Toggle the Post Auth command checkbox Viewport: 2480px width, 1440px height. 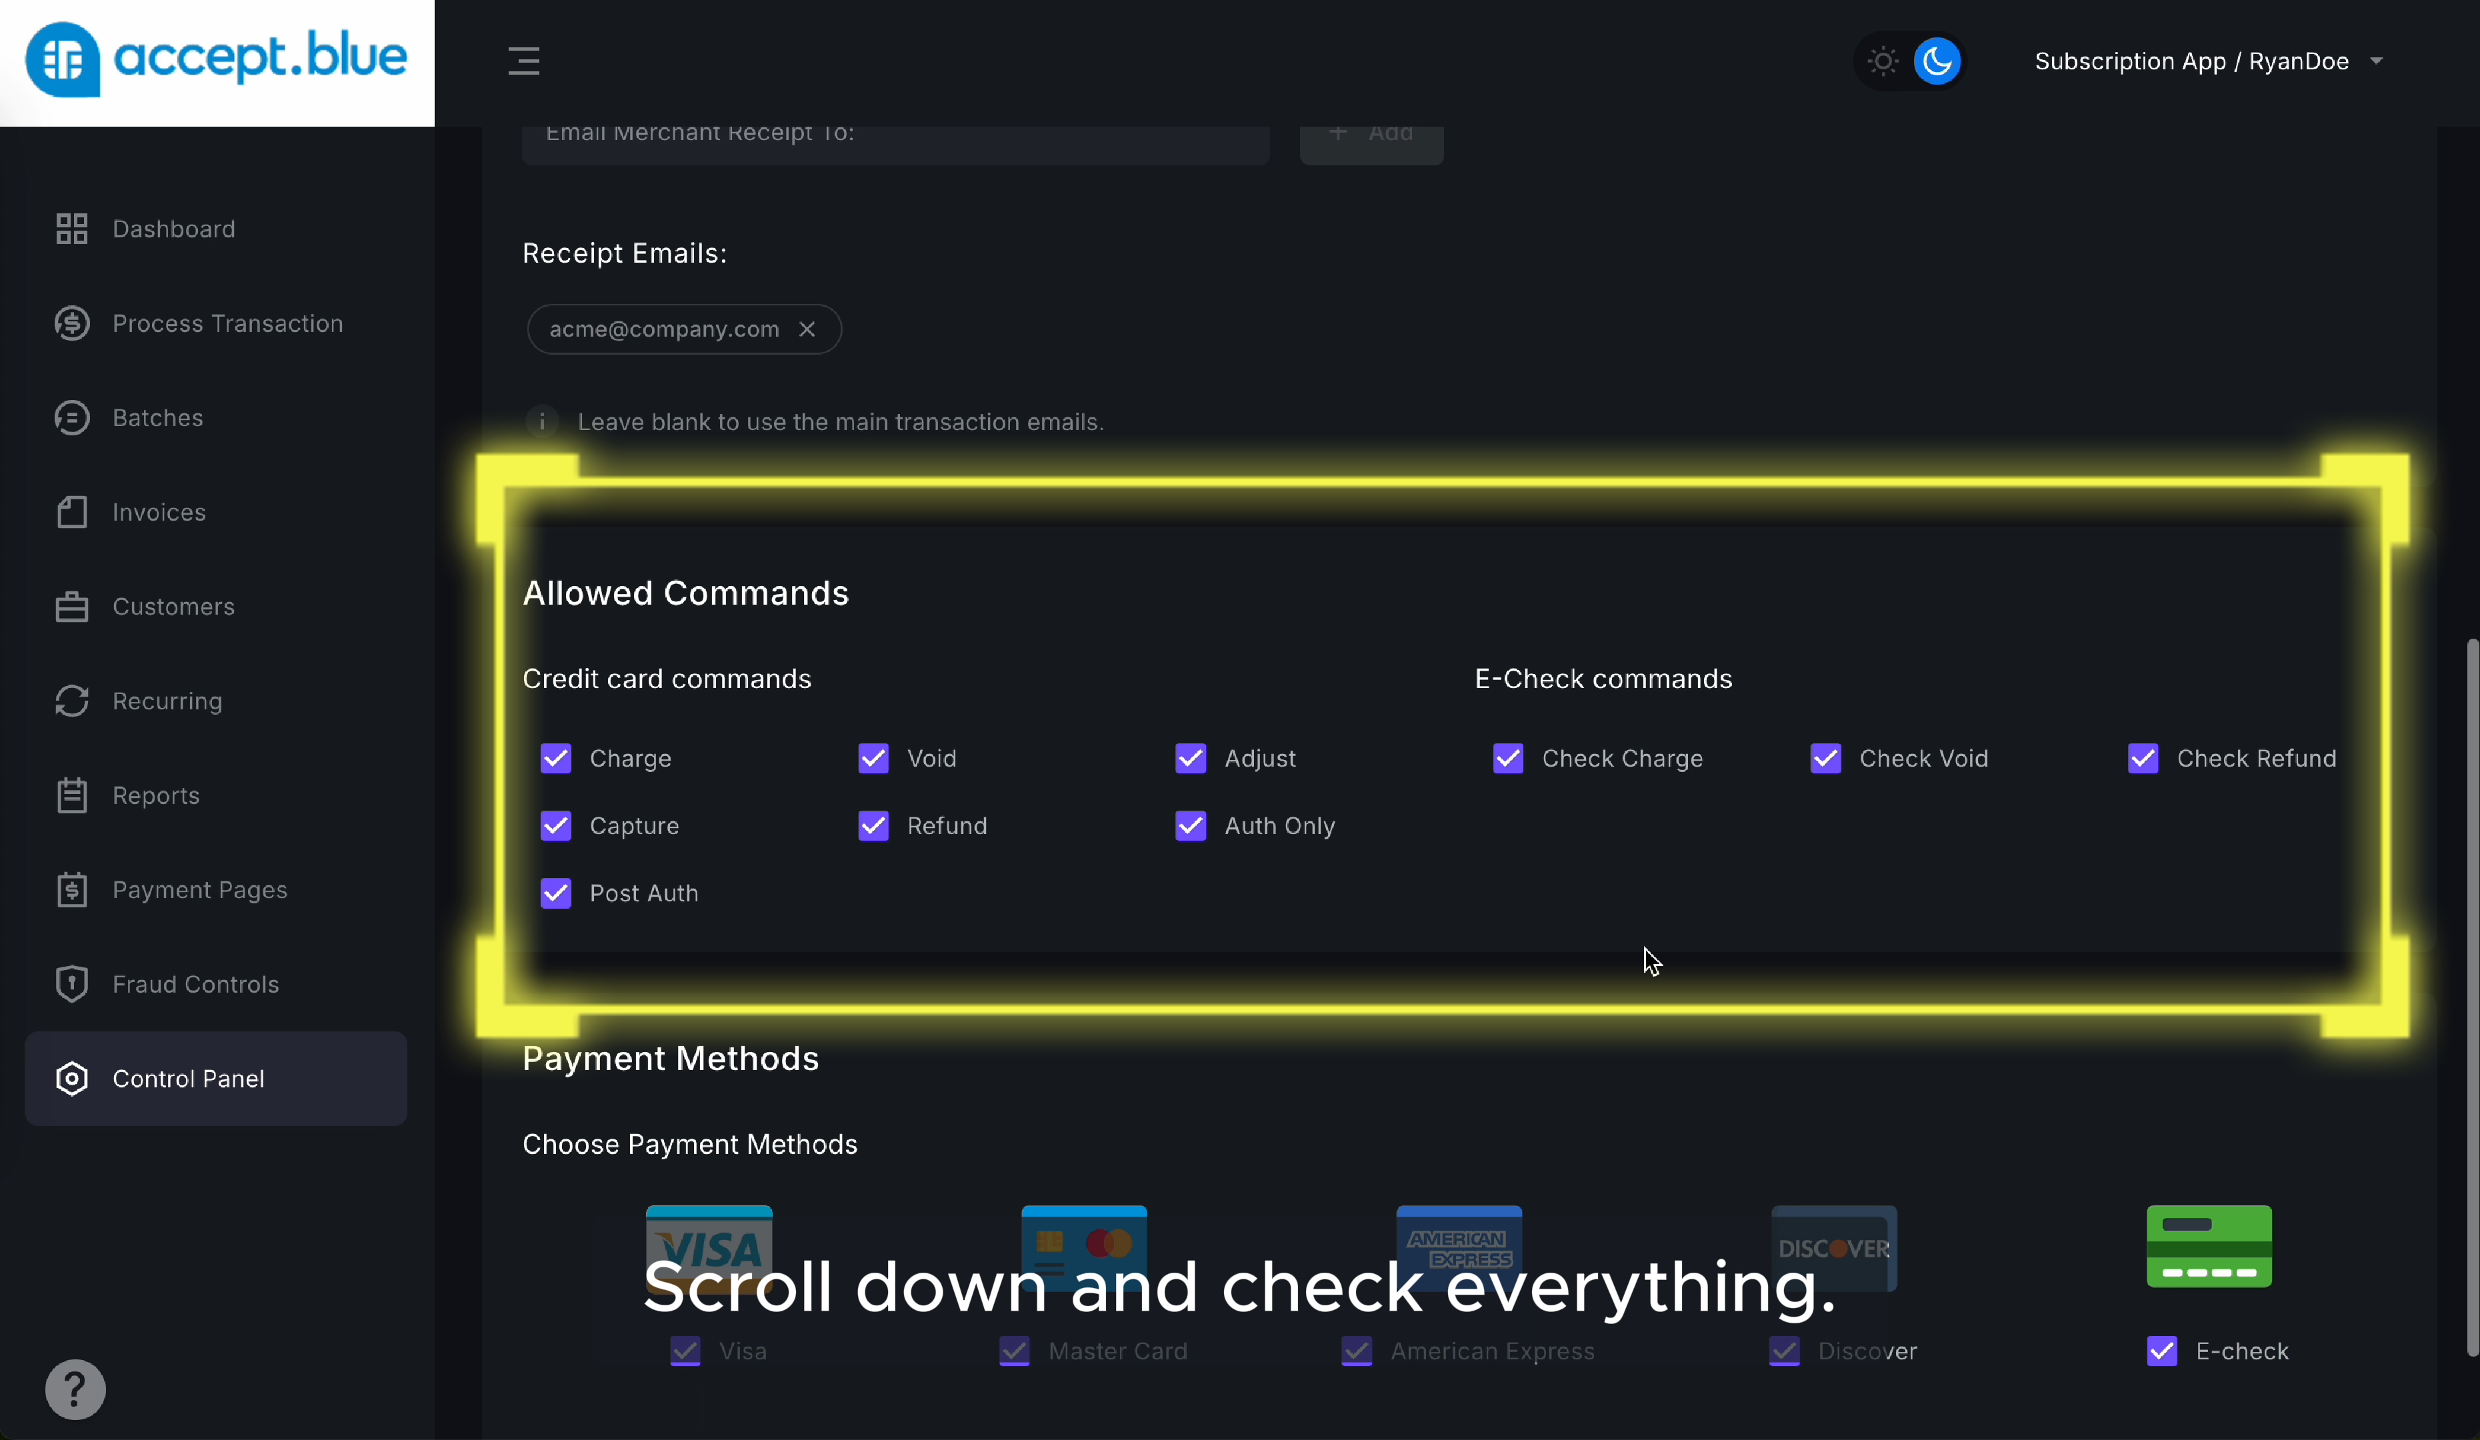[x=556, y=893]
